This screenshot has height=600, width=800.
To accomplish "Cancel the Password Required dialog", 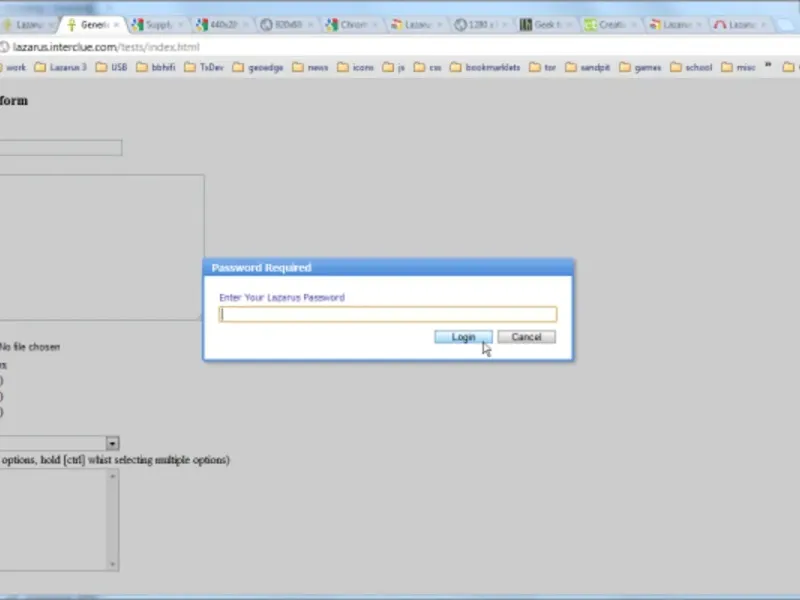I will [527, 337].
